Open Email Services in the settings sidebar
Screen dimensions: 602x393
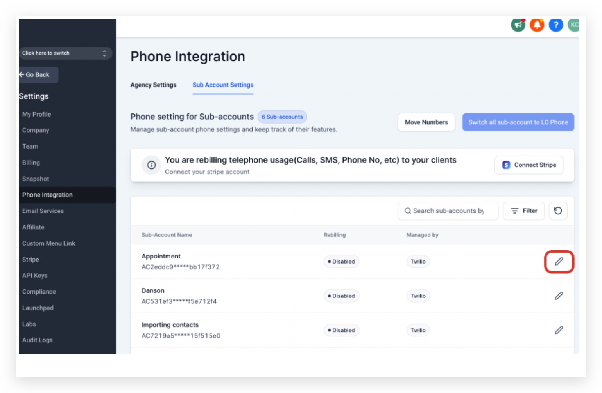click(43, 211)
